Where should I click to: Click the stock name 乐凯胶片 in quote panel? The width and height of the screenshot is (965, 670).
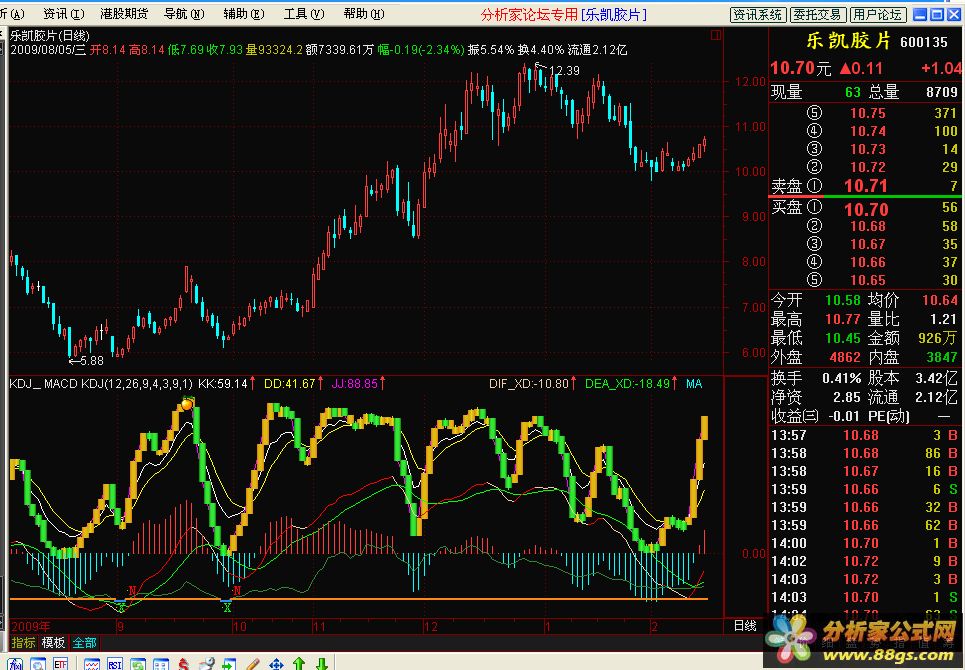tap(849, 41)
